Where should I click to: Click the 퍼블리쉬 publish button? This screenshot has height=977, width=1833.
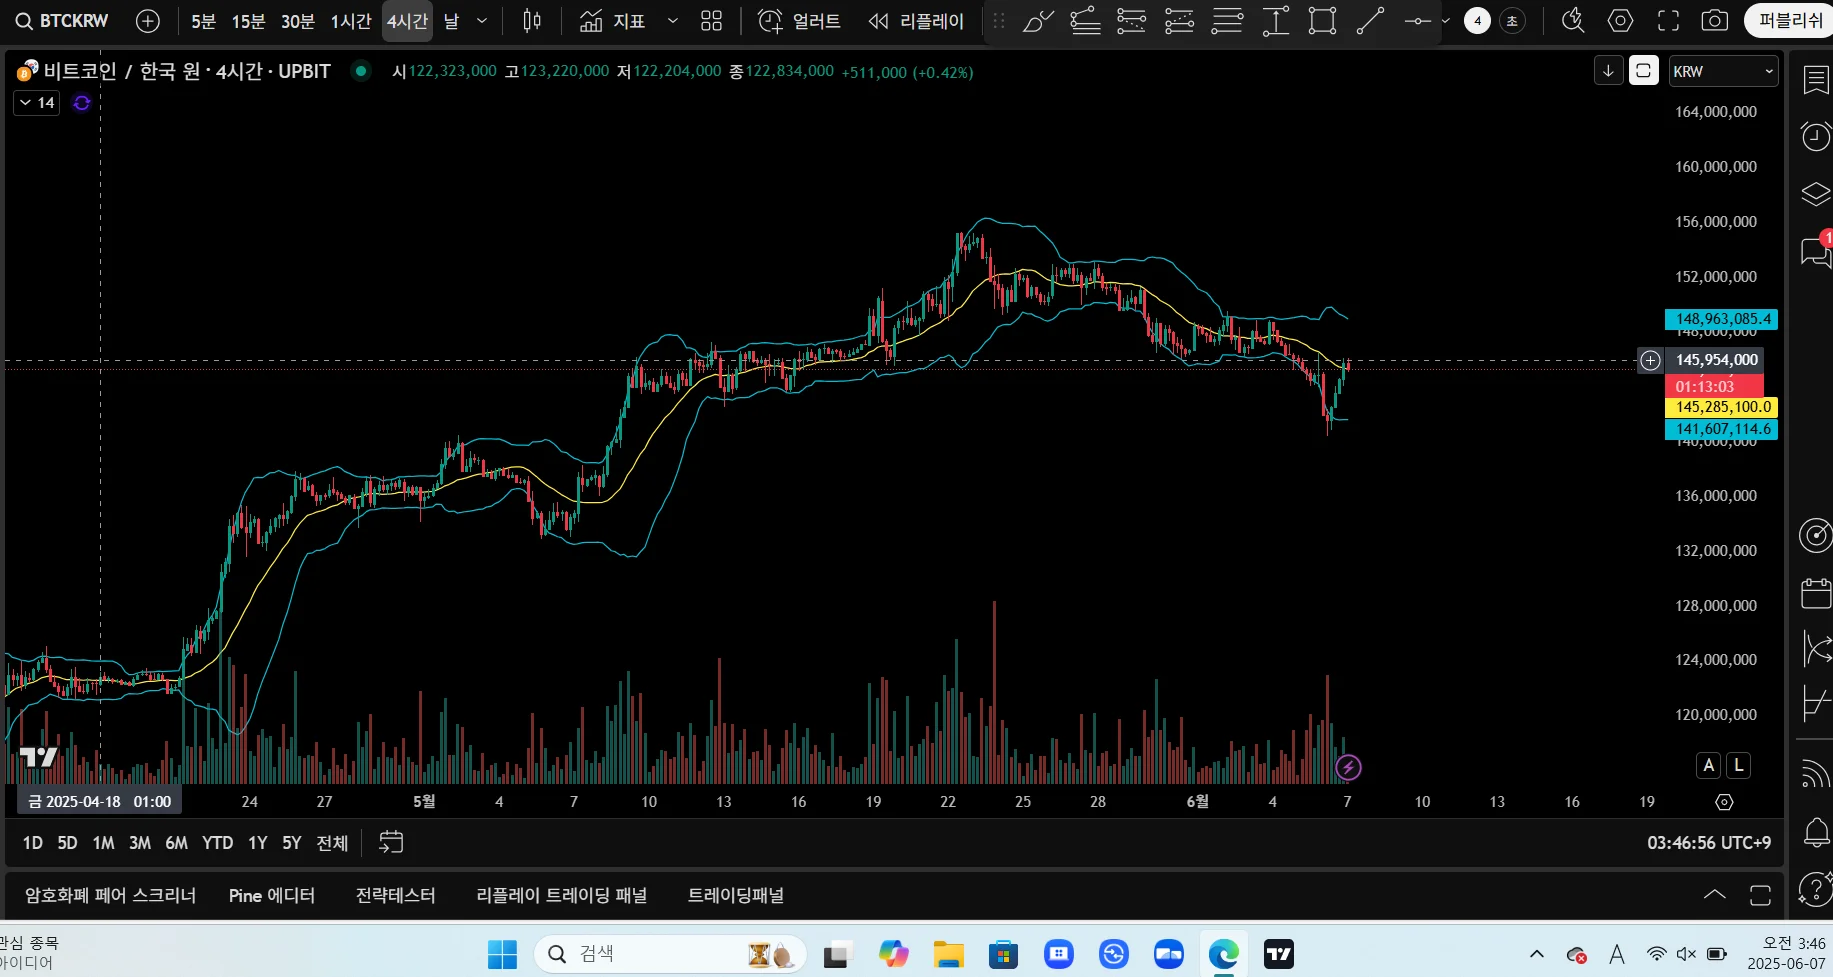(1790, 21)
